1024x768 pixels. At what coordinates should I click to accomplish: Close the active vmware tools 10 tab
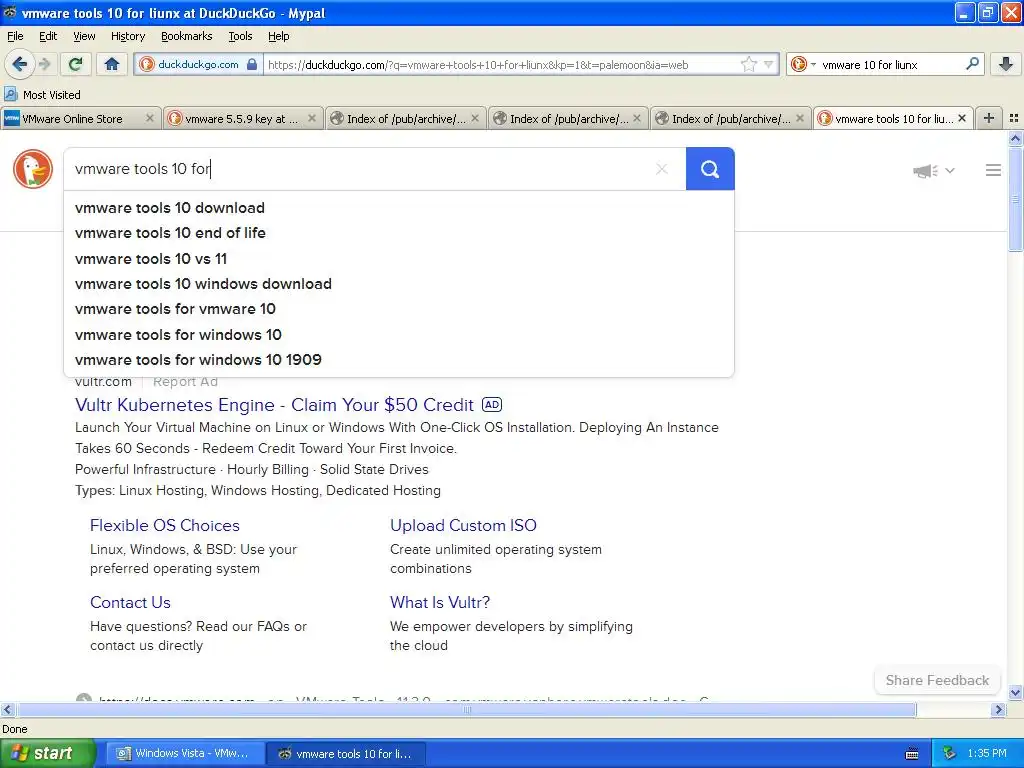pyautogui.click(x=962, y=118)
